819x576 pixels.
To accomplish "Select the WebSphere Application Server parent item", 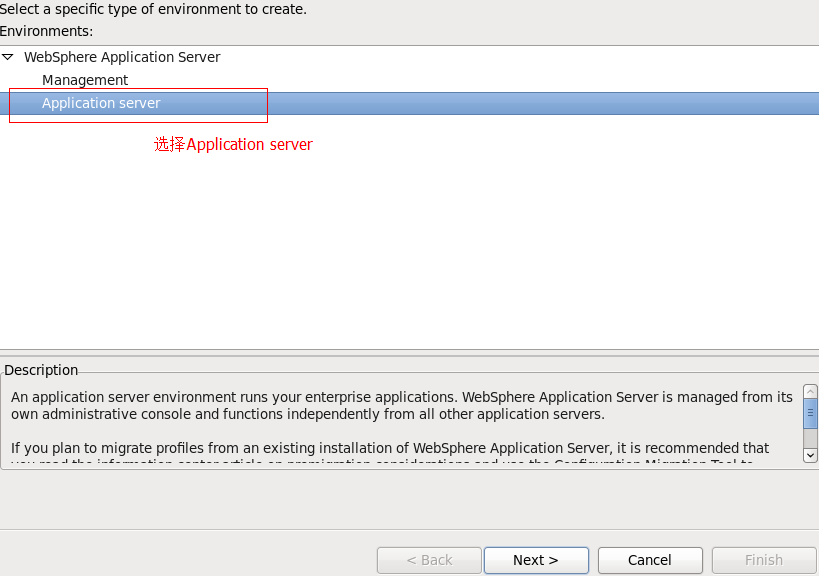I will tap(122, 58).
